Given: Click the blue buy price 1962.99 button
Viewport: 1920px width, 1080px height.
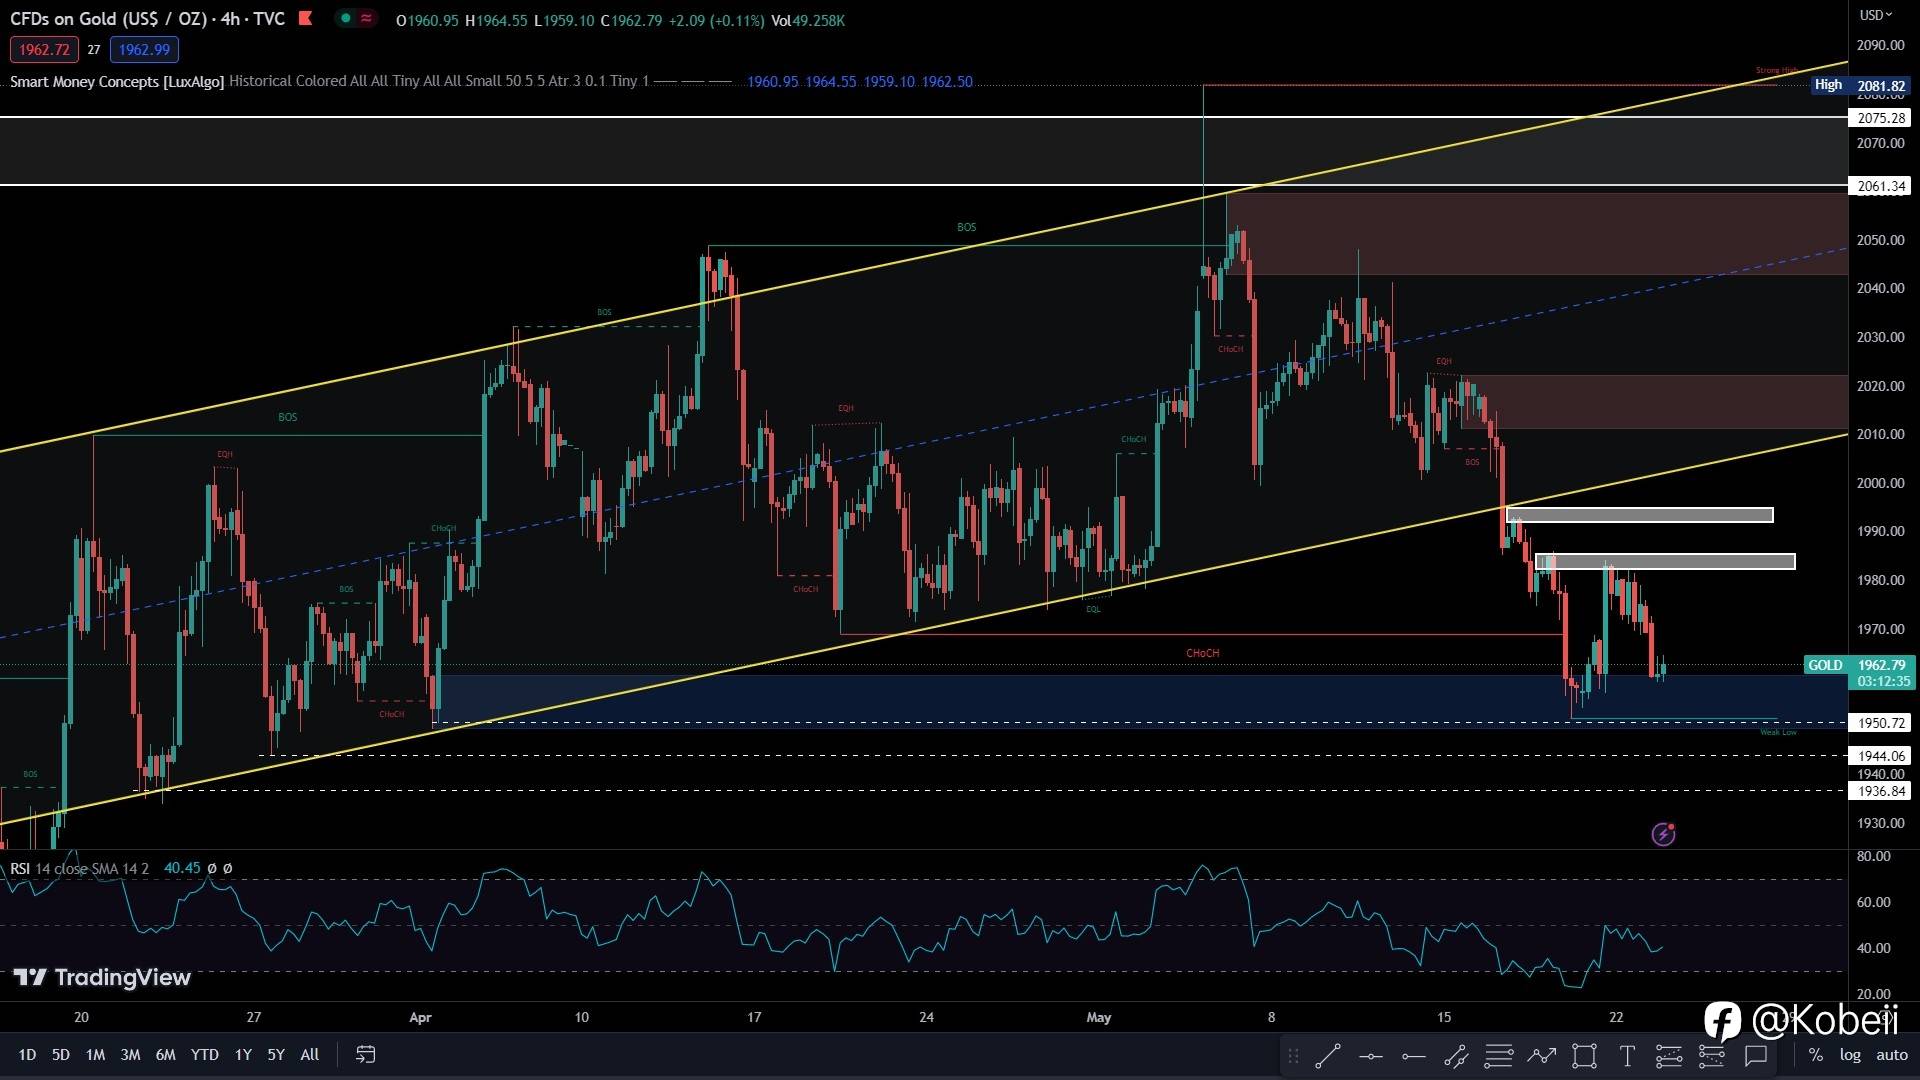Looking at the screenshot, I should point(144,49).
